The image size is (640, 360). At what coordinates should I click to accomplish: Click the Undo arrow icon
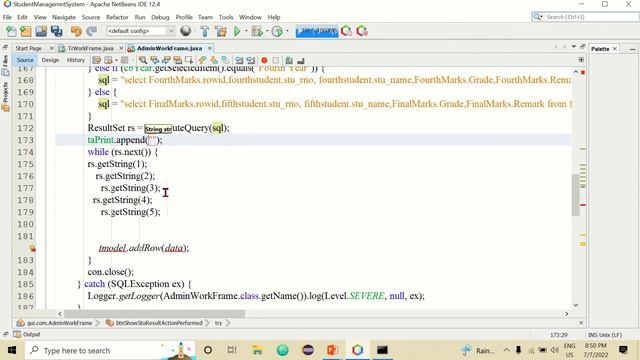point(76,31)
